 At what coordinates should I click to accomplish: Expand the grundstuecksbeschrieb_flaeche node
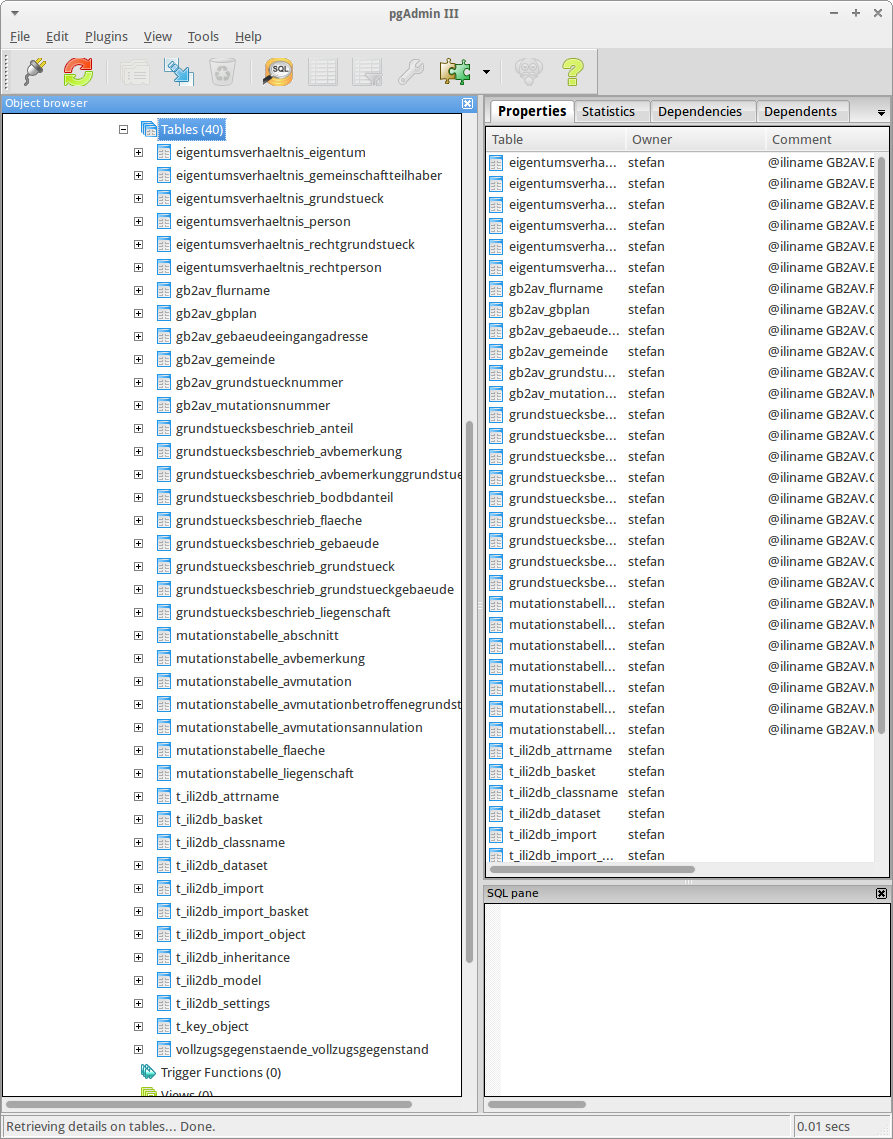[x=138, y=520]
